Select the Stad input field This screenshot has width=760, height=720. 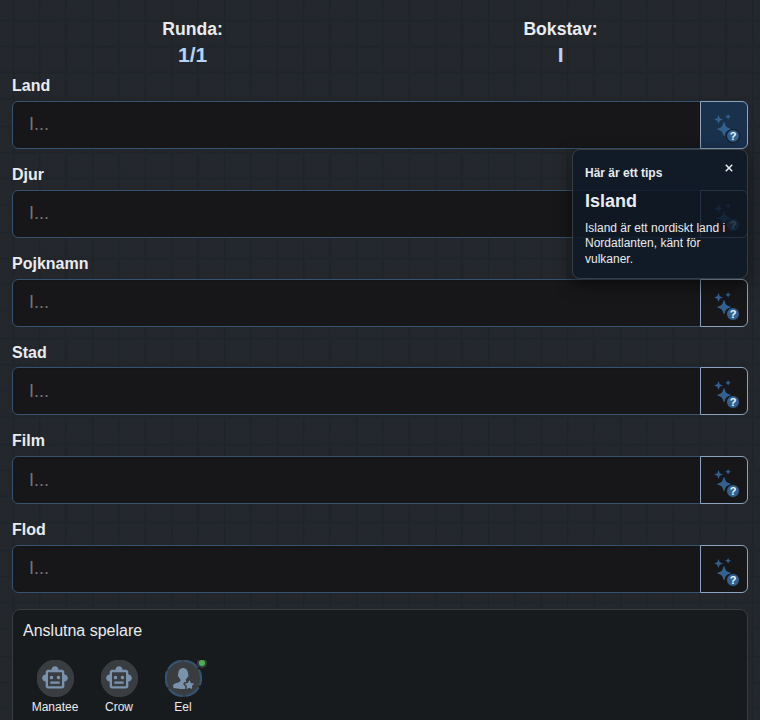[356, 391]
